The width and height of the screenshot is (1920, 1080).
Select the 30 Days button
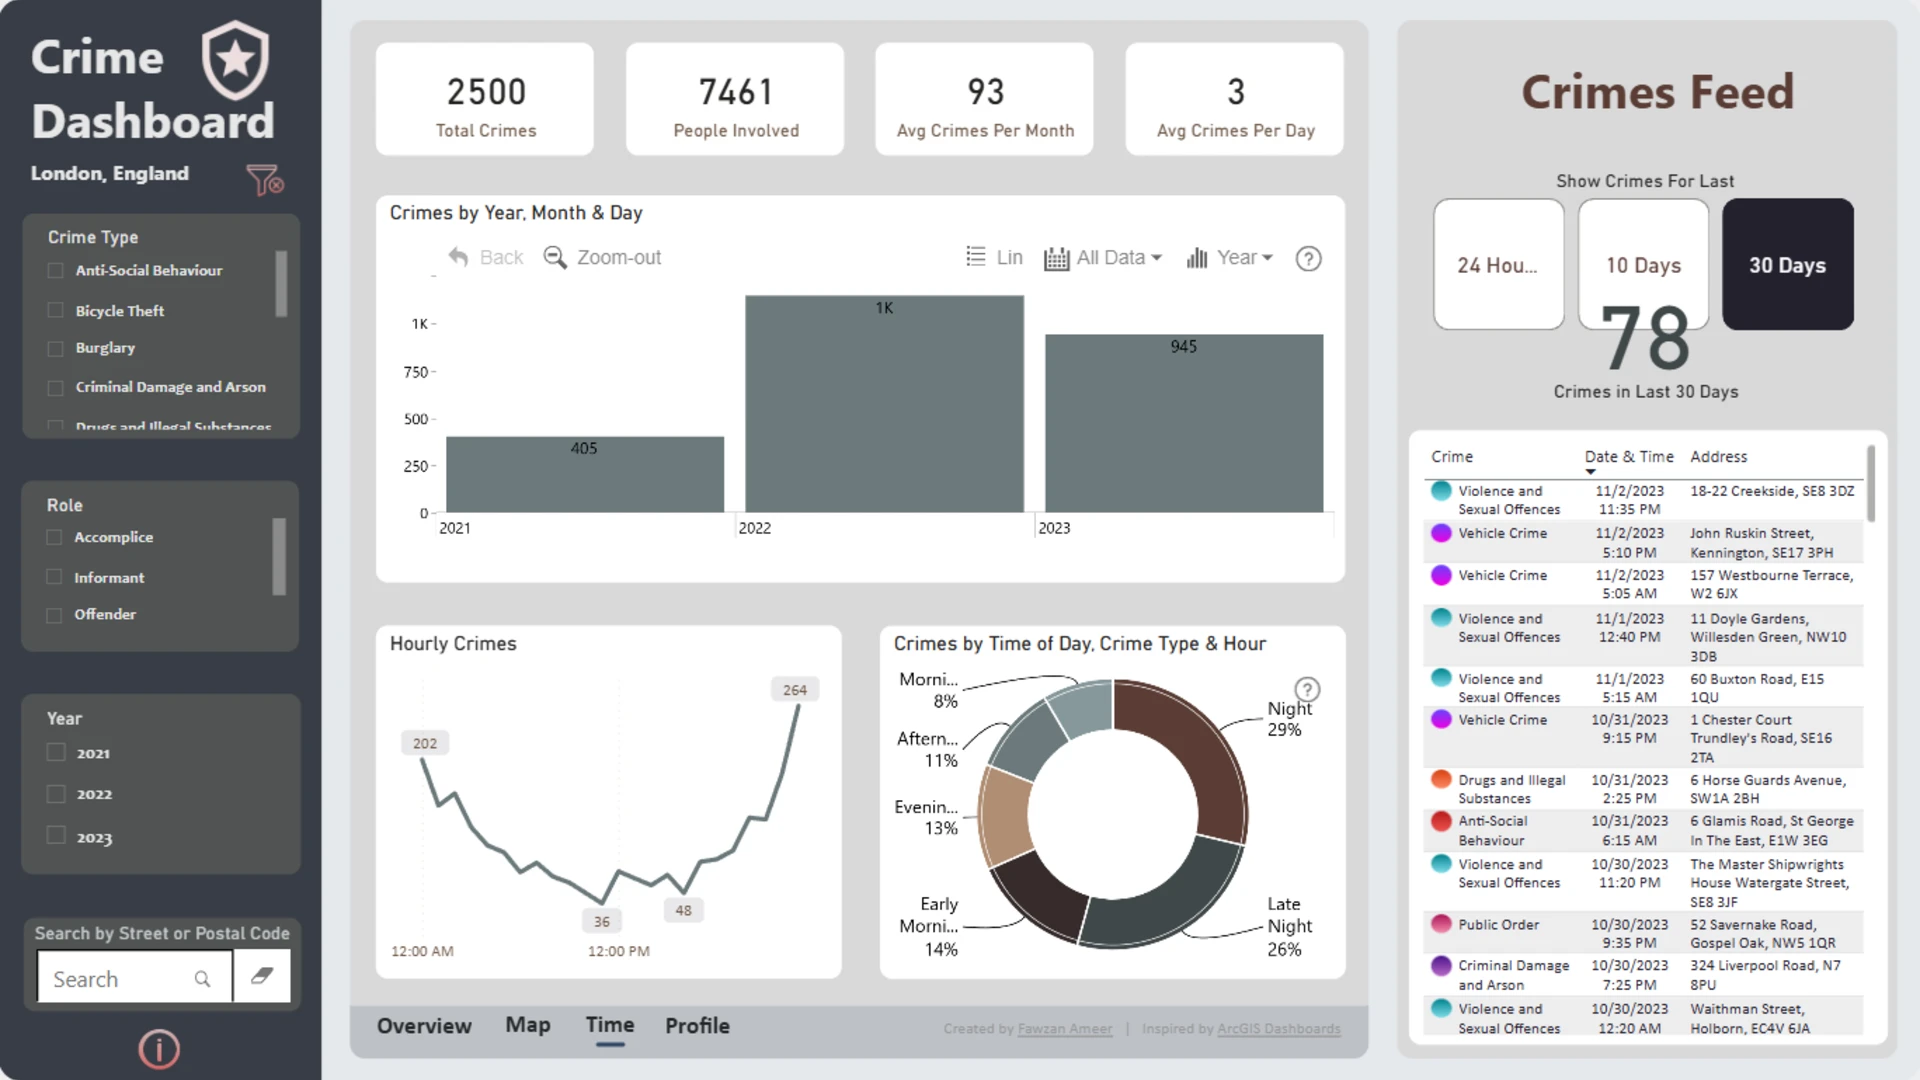(x=1787, y=264)
